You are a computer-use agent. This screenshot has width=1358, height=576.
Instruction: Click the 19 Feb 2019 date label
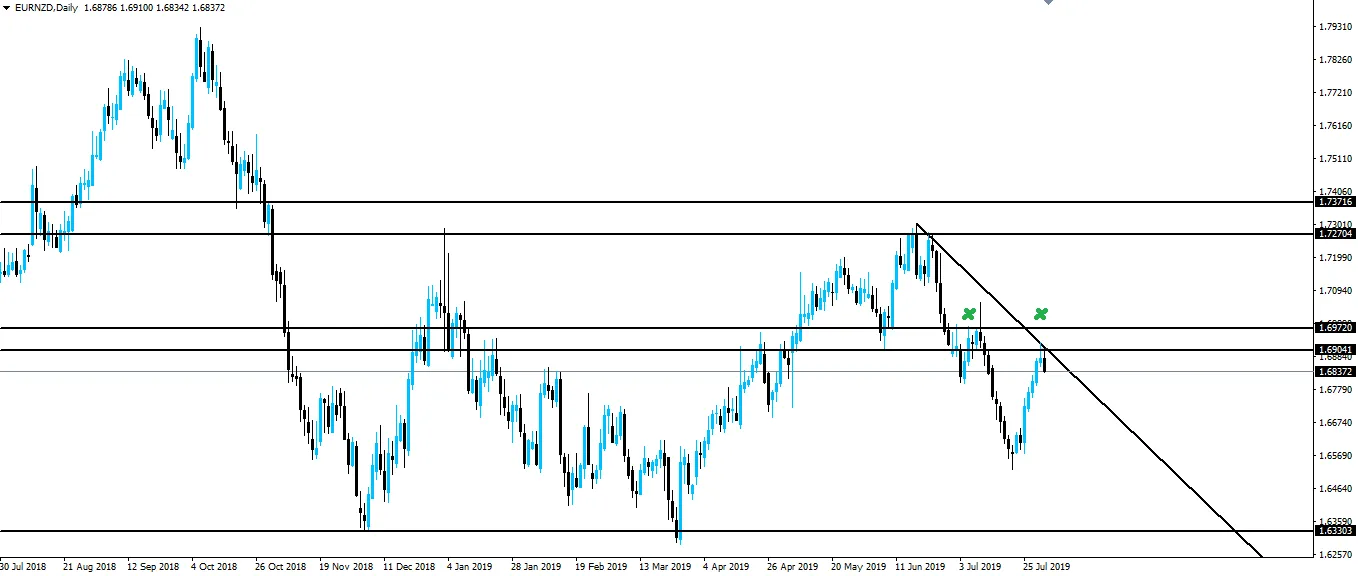pyautogui.click(x=601, y=566)
